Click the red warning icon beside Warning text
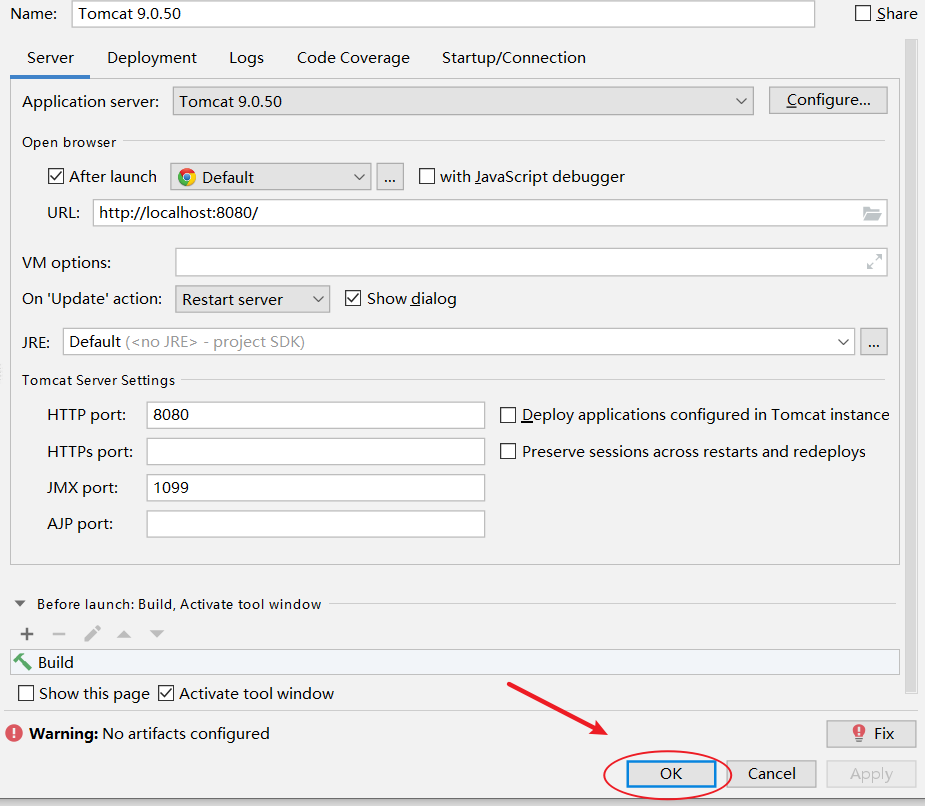The image size is (925, 806). [14, 733]
